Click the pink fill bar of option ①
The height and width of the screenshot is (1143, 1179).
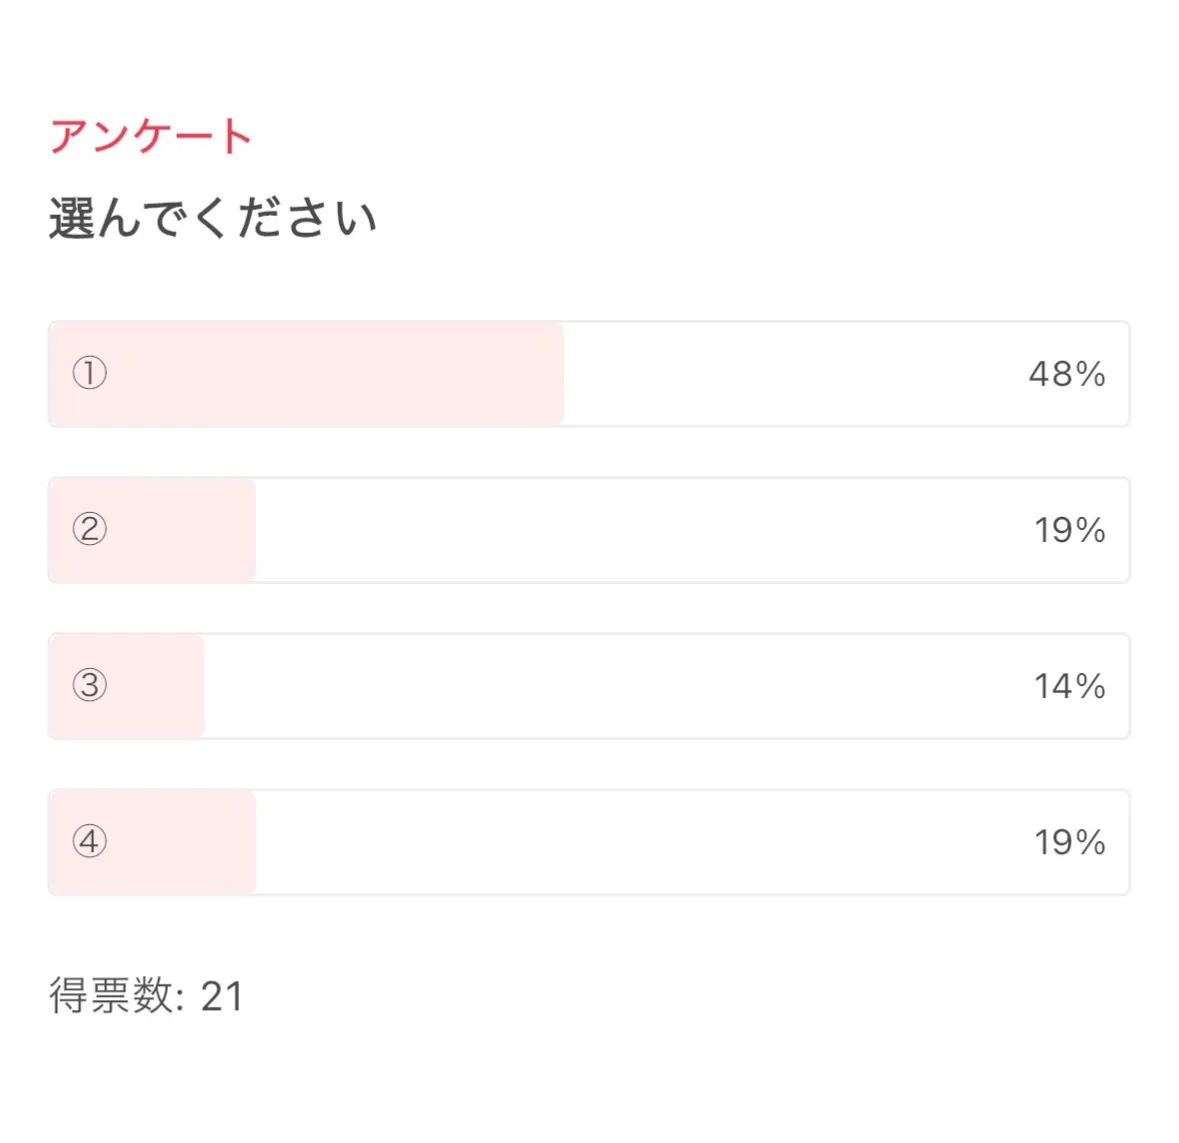330,374
